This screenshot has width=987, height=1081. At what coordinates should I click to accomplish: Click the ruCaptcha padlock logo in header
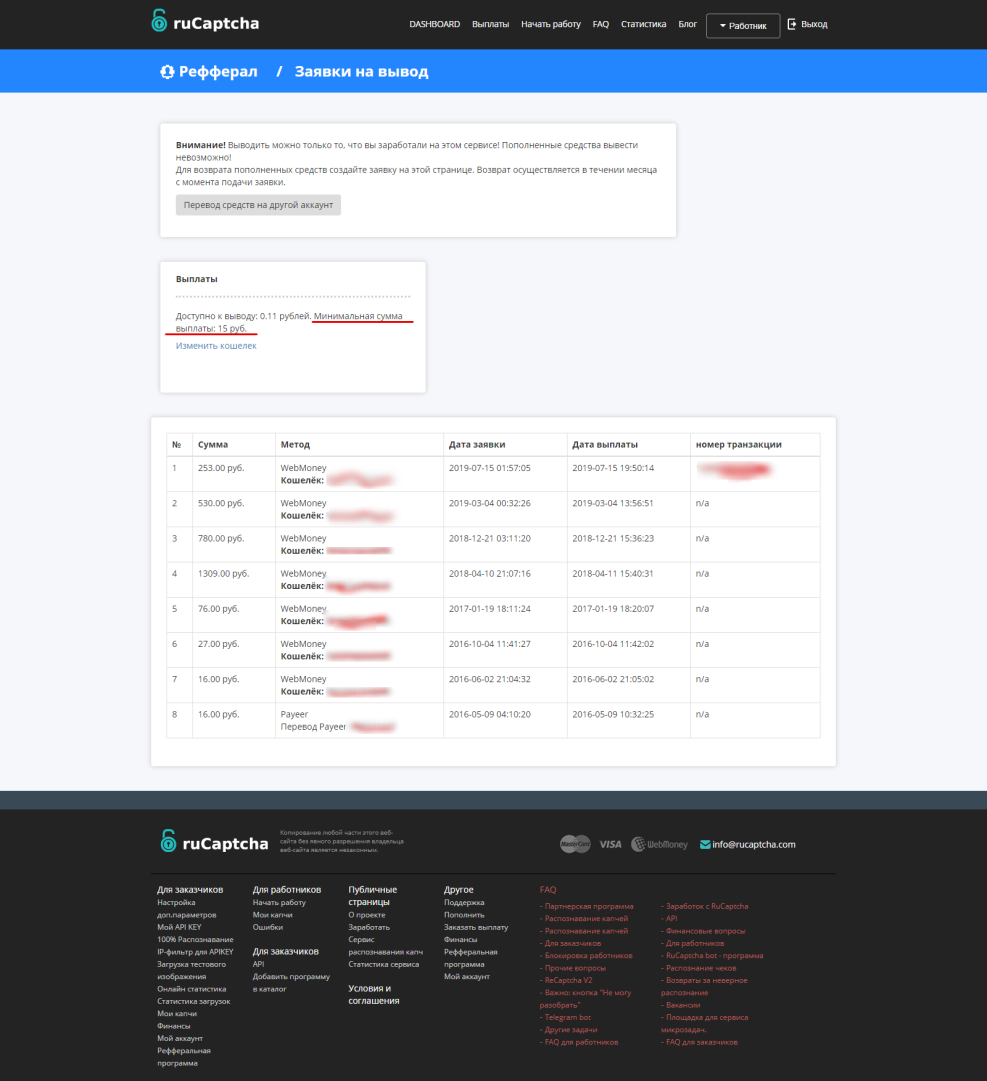click(160, 21)
